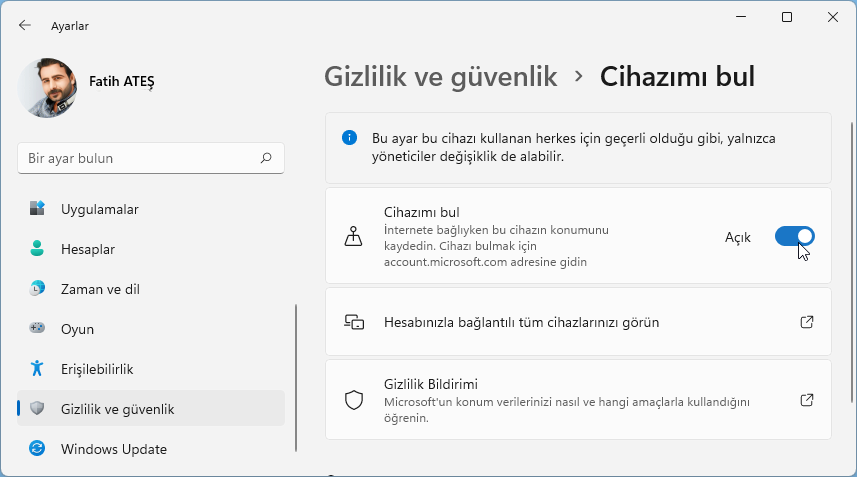Open Gizlilik Bildirimi external link icon

[x=807, y=400]
